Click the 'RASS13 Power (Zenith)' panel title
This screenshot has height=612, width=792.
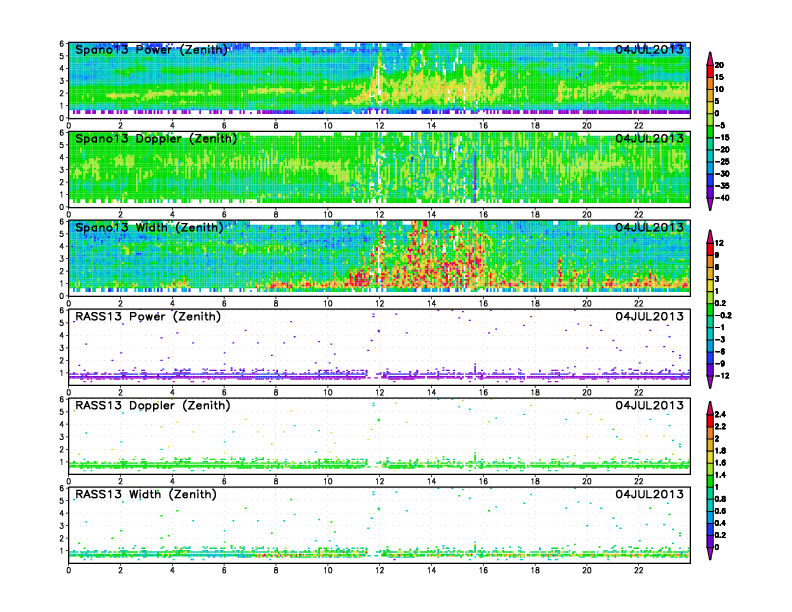coord(147,317)
